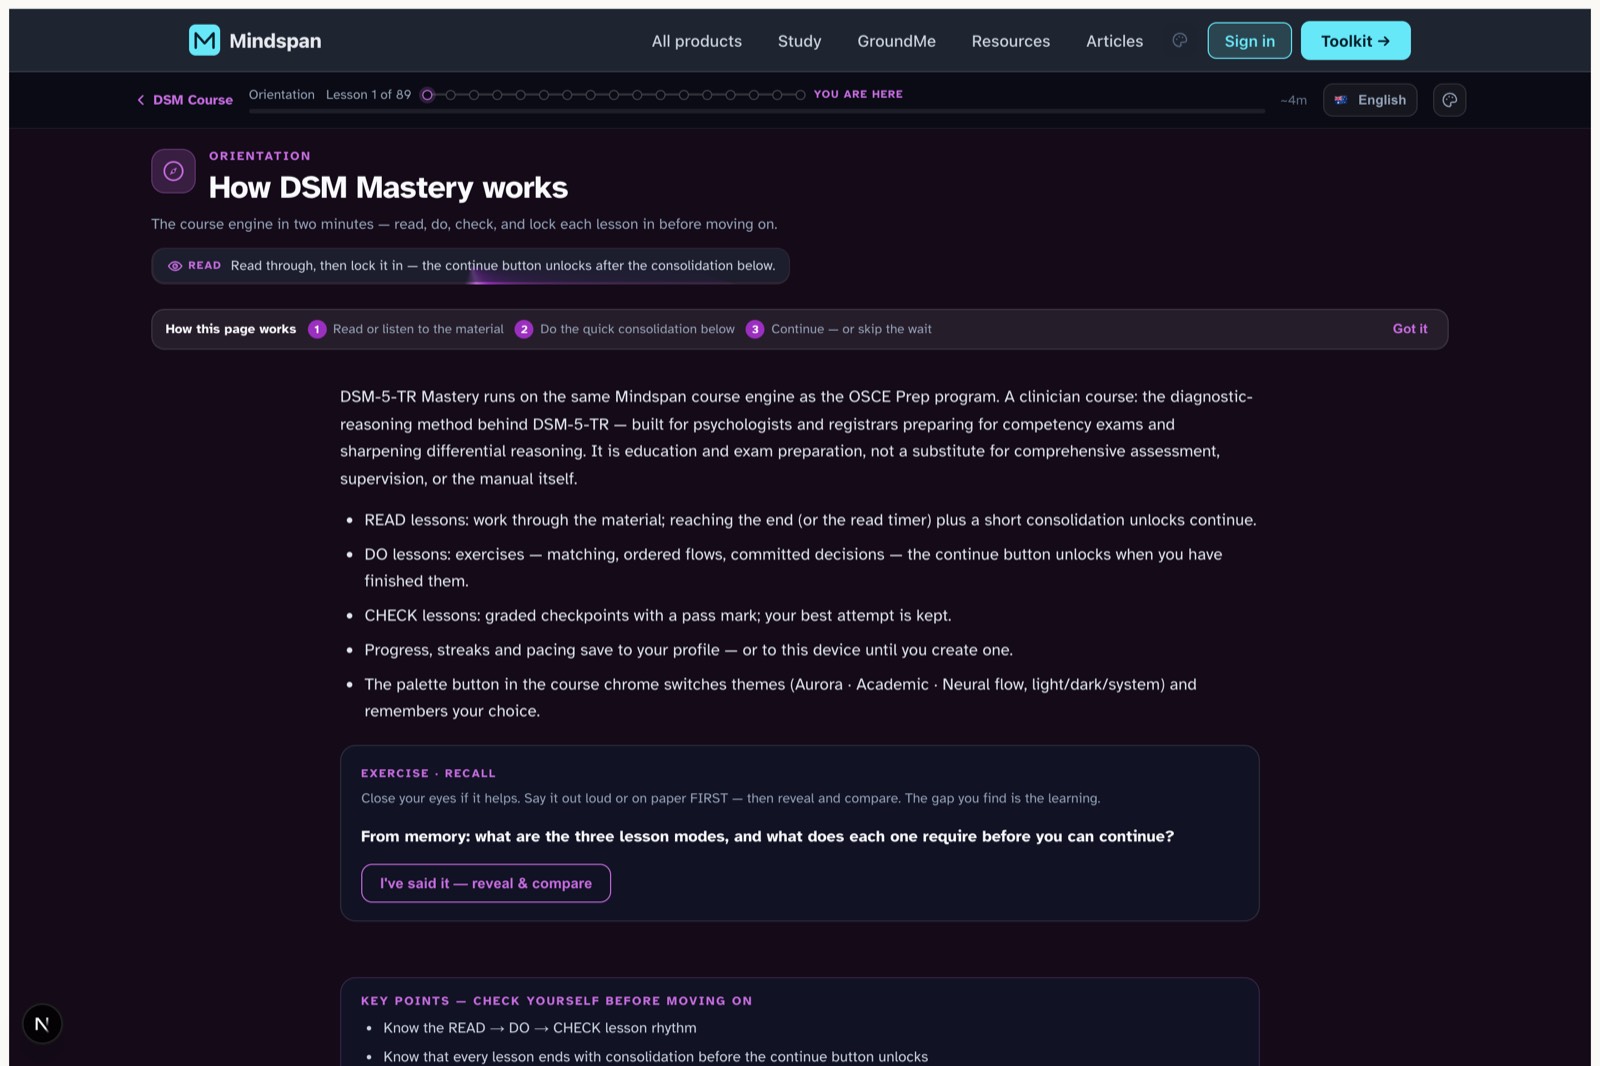The image size is (1600, 1066).
Task: Click the compass orientation icon beside the title
Action: (173, 171)
